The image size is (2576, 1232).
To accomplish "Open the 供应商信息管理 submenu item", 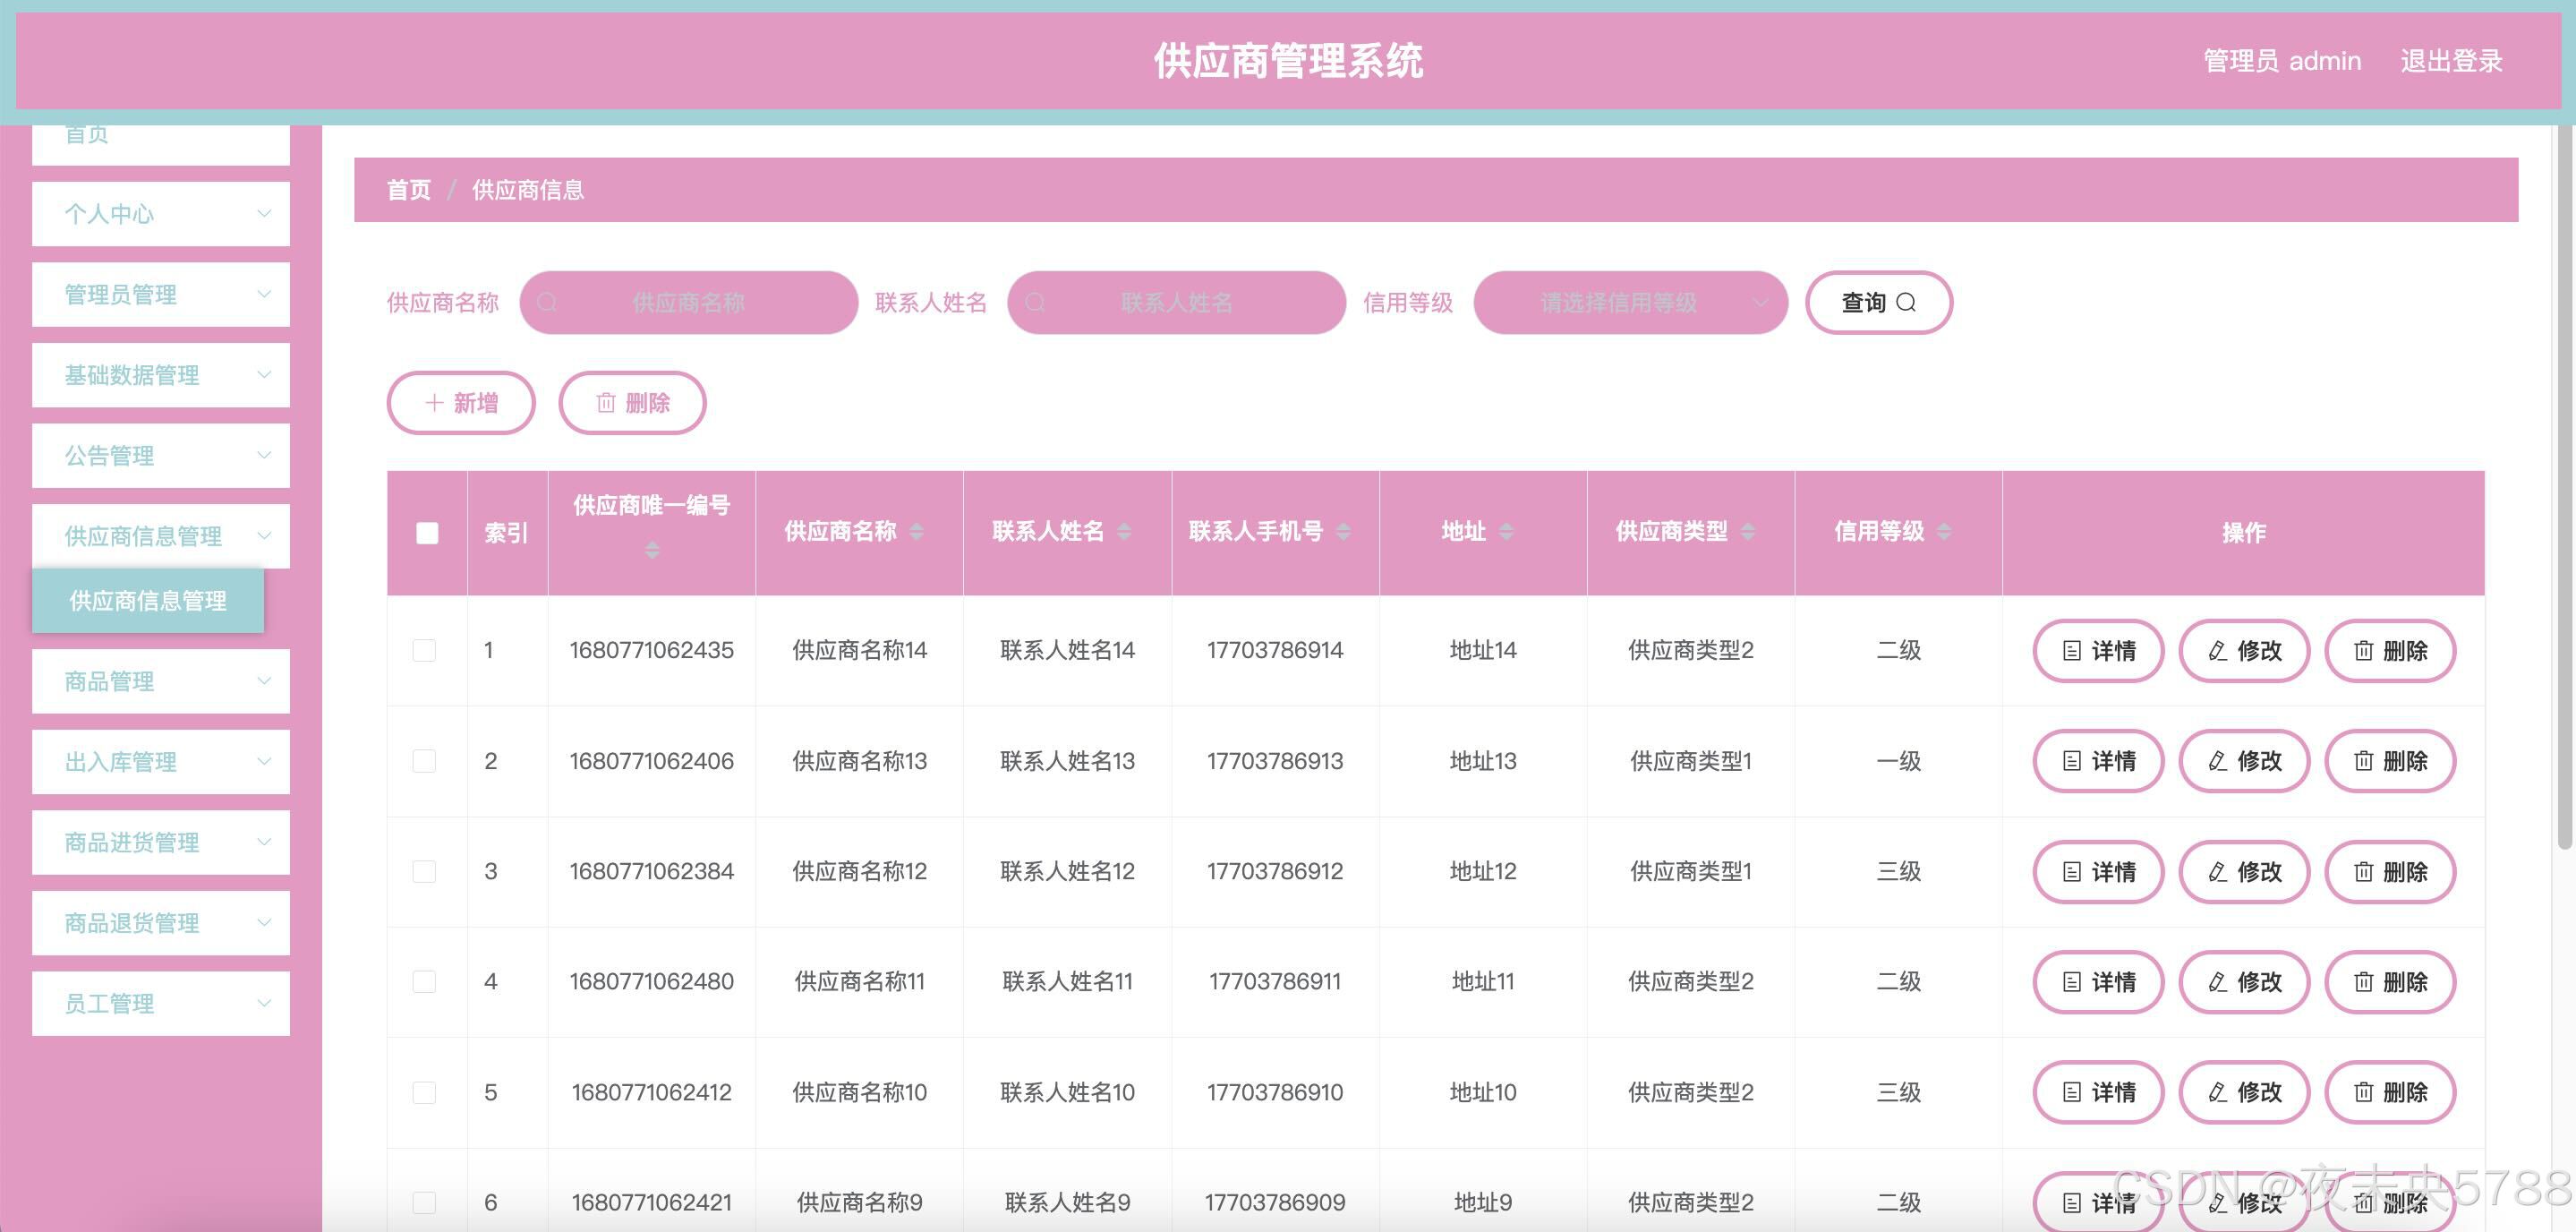I will click(148, 601).
